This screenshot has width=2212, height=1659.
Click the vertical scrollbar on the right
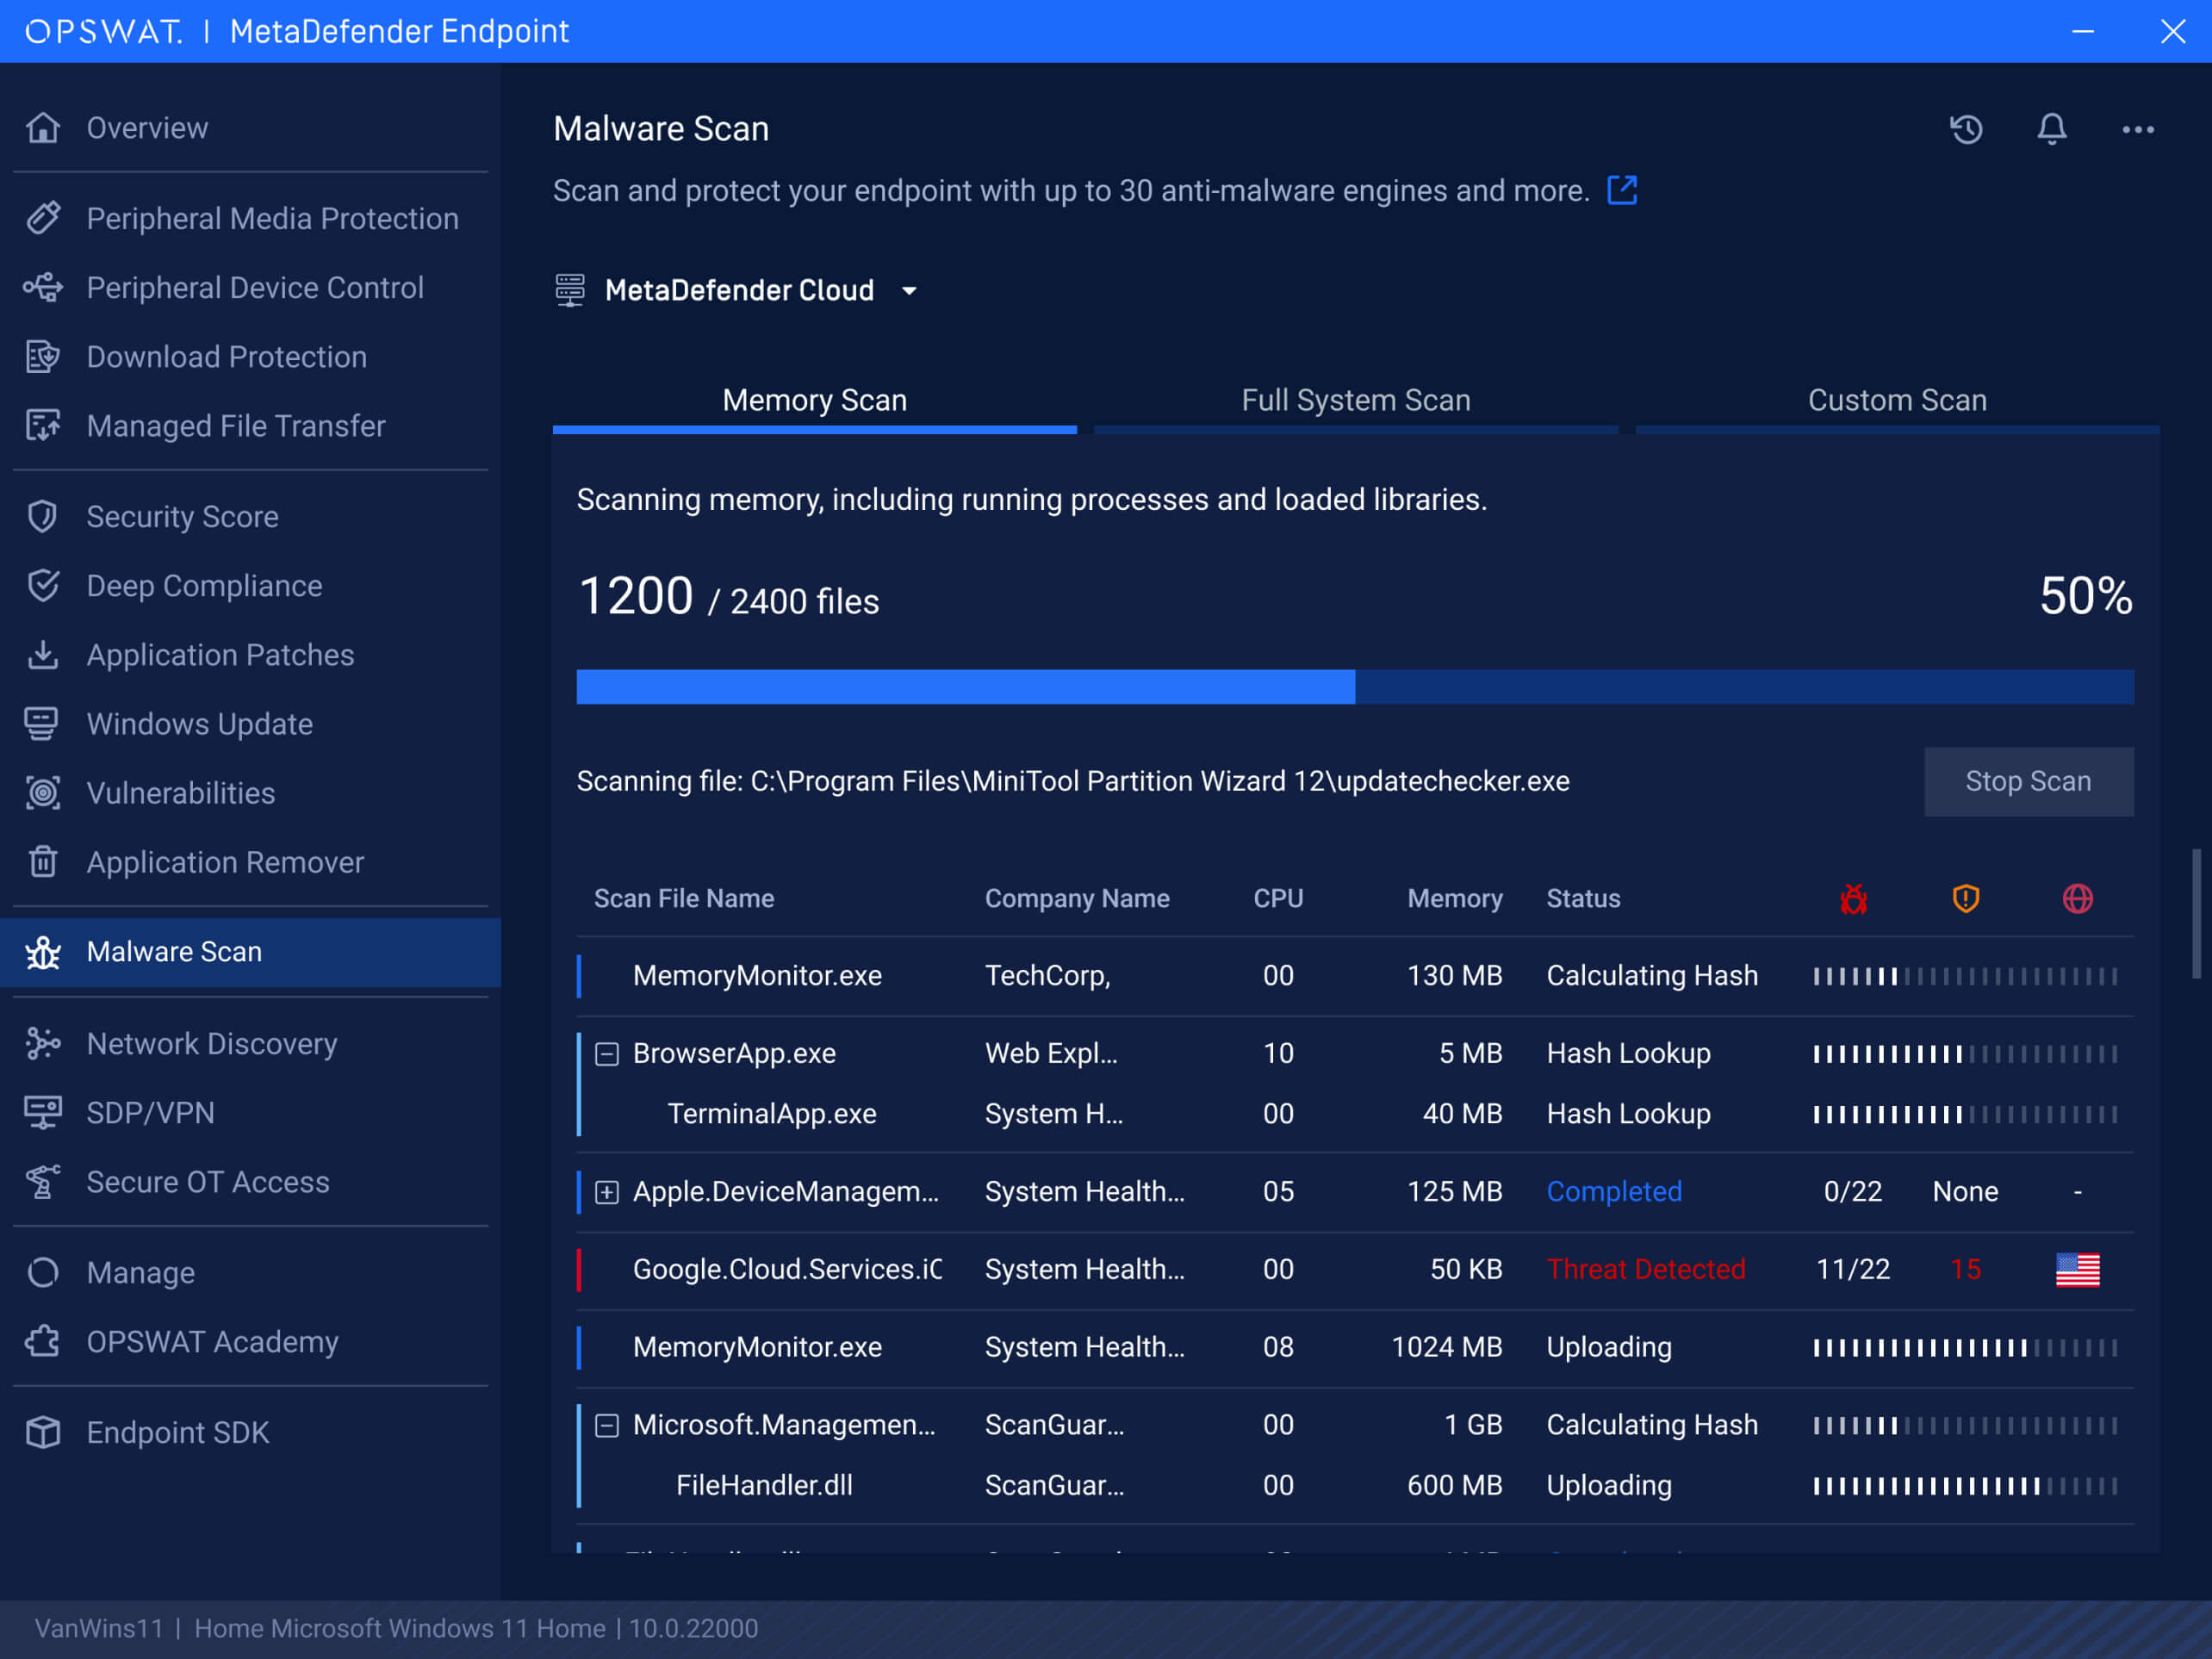pyautogui.click(x=2196, y=912)
